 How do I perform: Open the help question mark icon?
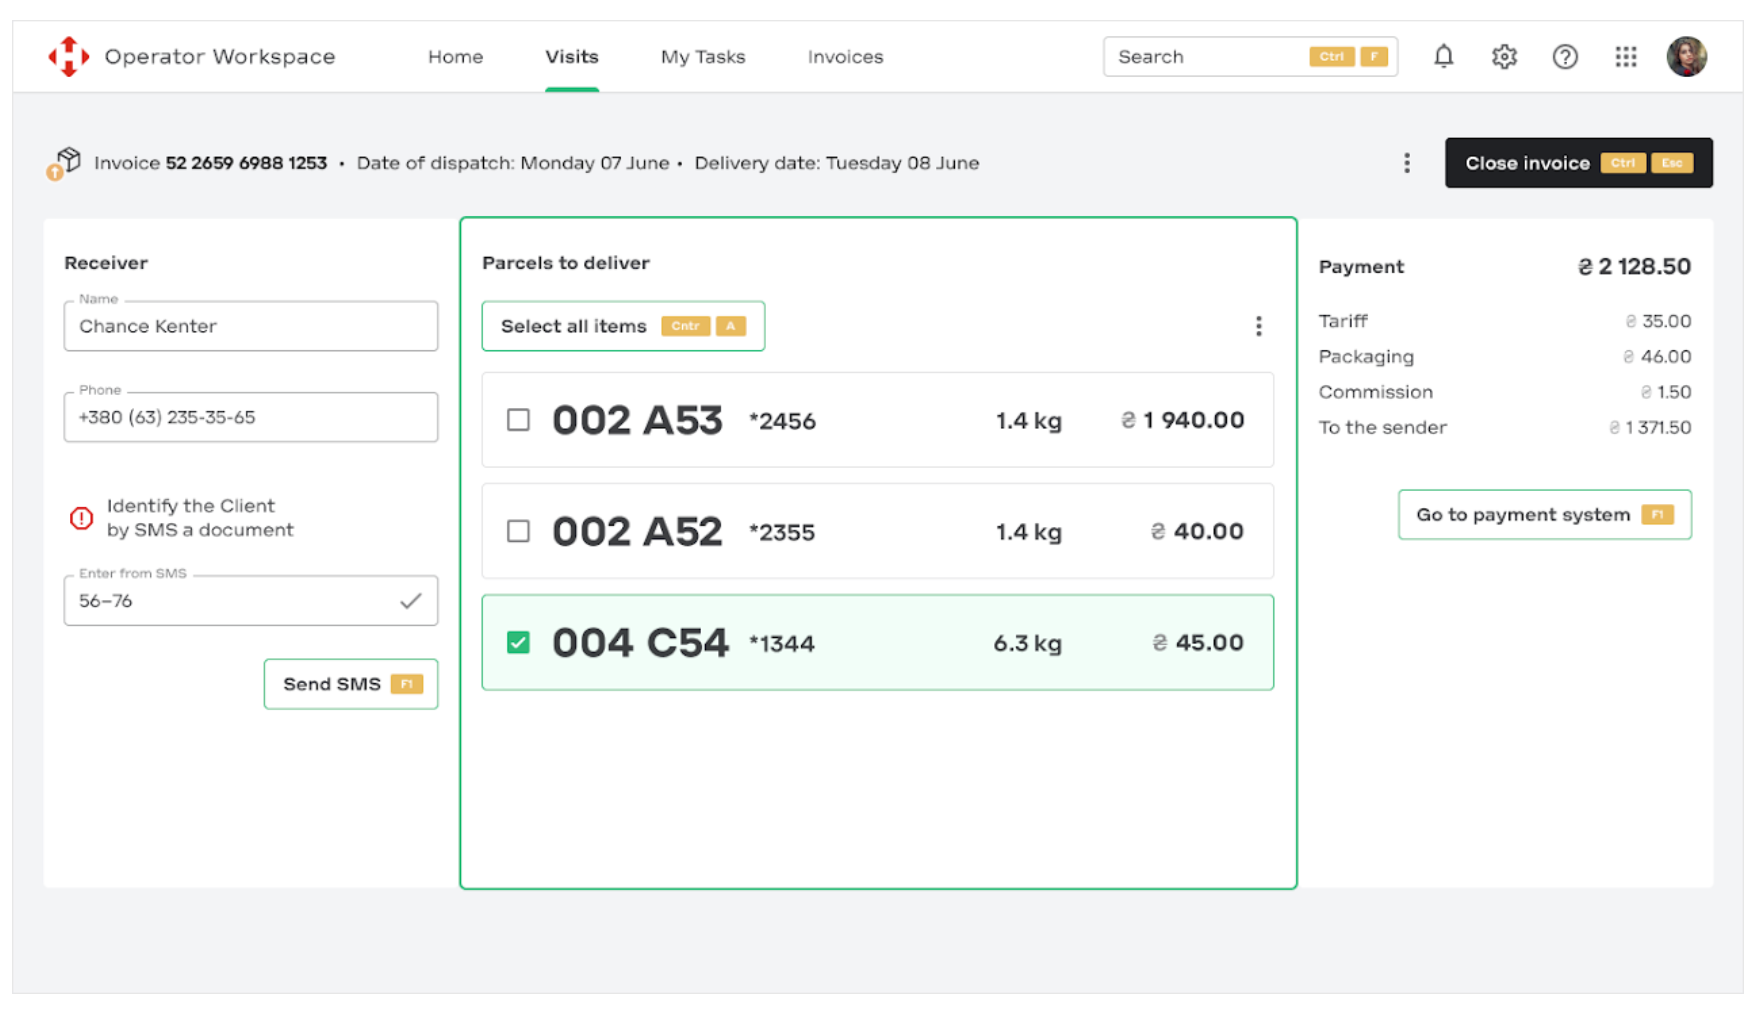[1565, 57]
